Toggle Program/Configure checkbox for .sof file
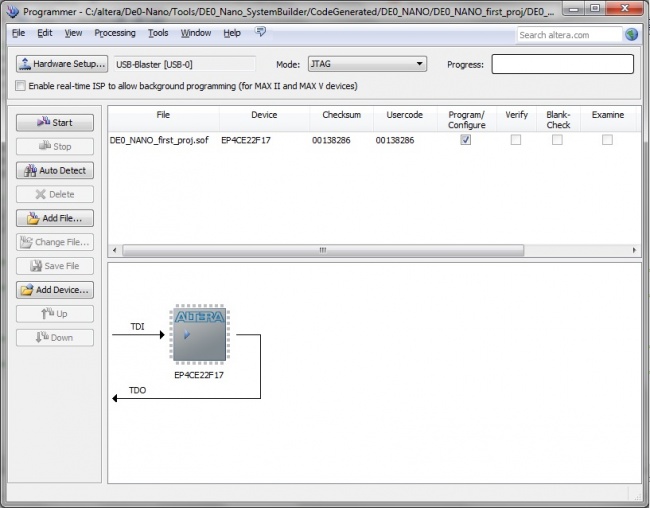Screen dimensions: 650x508 click(466, 140)
